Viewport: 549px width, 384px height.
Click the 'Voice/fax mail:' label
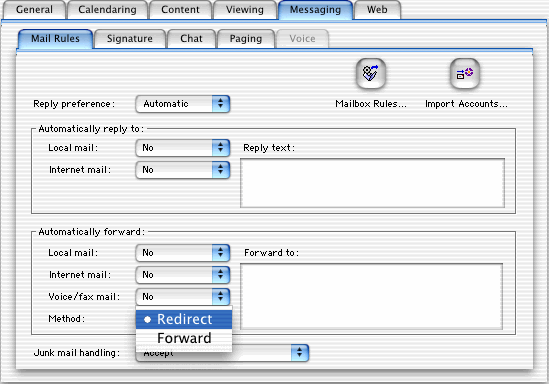tap(84, 297)
